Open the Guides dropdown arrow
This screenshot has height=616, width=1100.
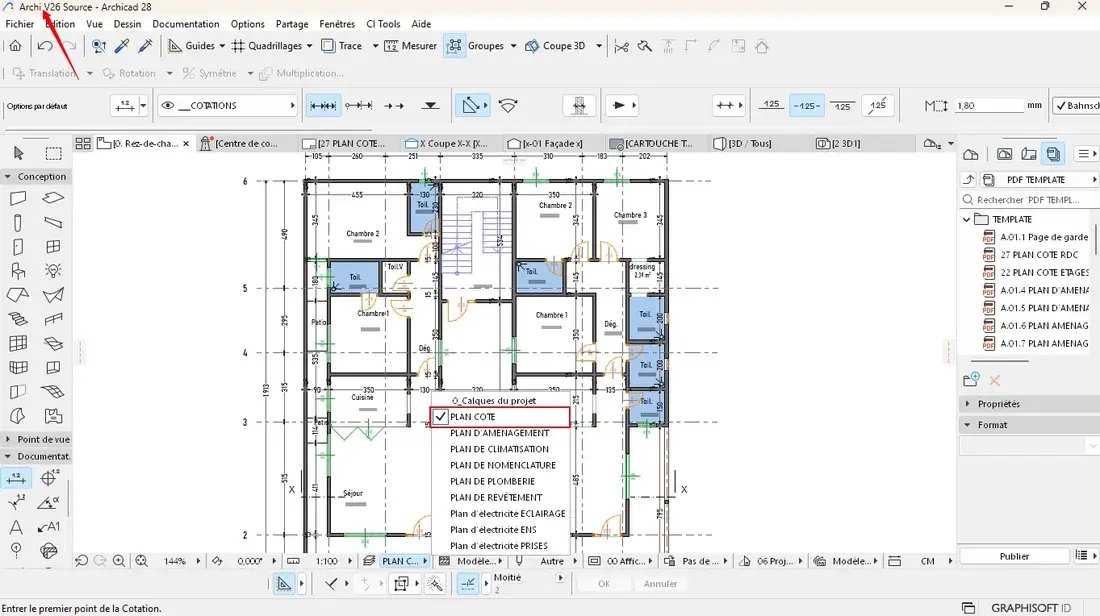(222, 46)
